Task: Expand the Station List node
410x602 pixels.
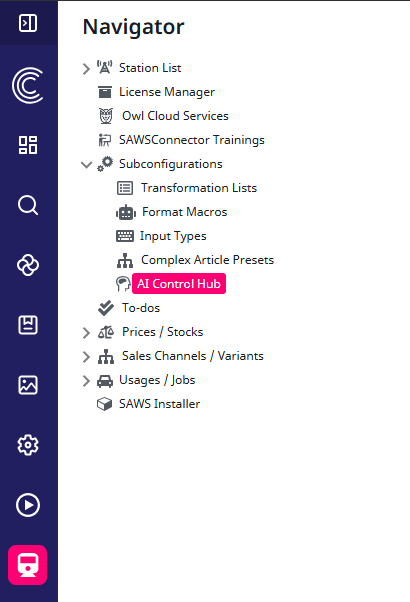Action: pyautogui.click(x=86, y=69)
